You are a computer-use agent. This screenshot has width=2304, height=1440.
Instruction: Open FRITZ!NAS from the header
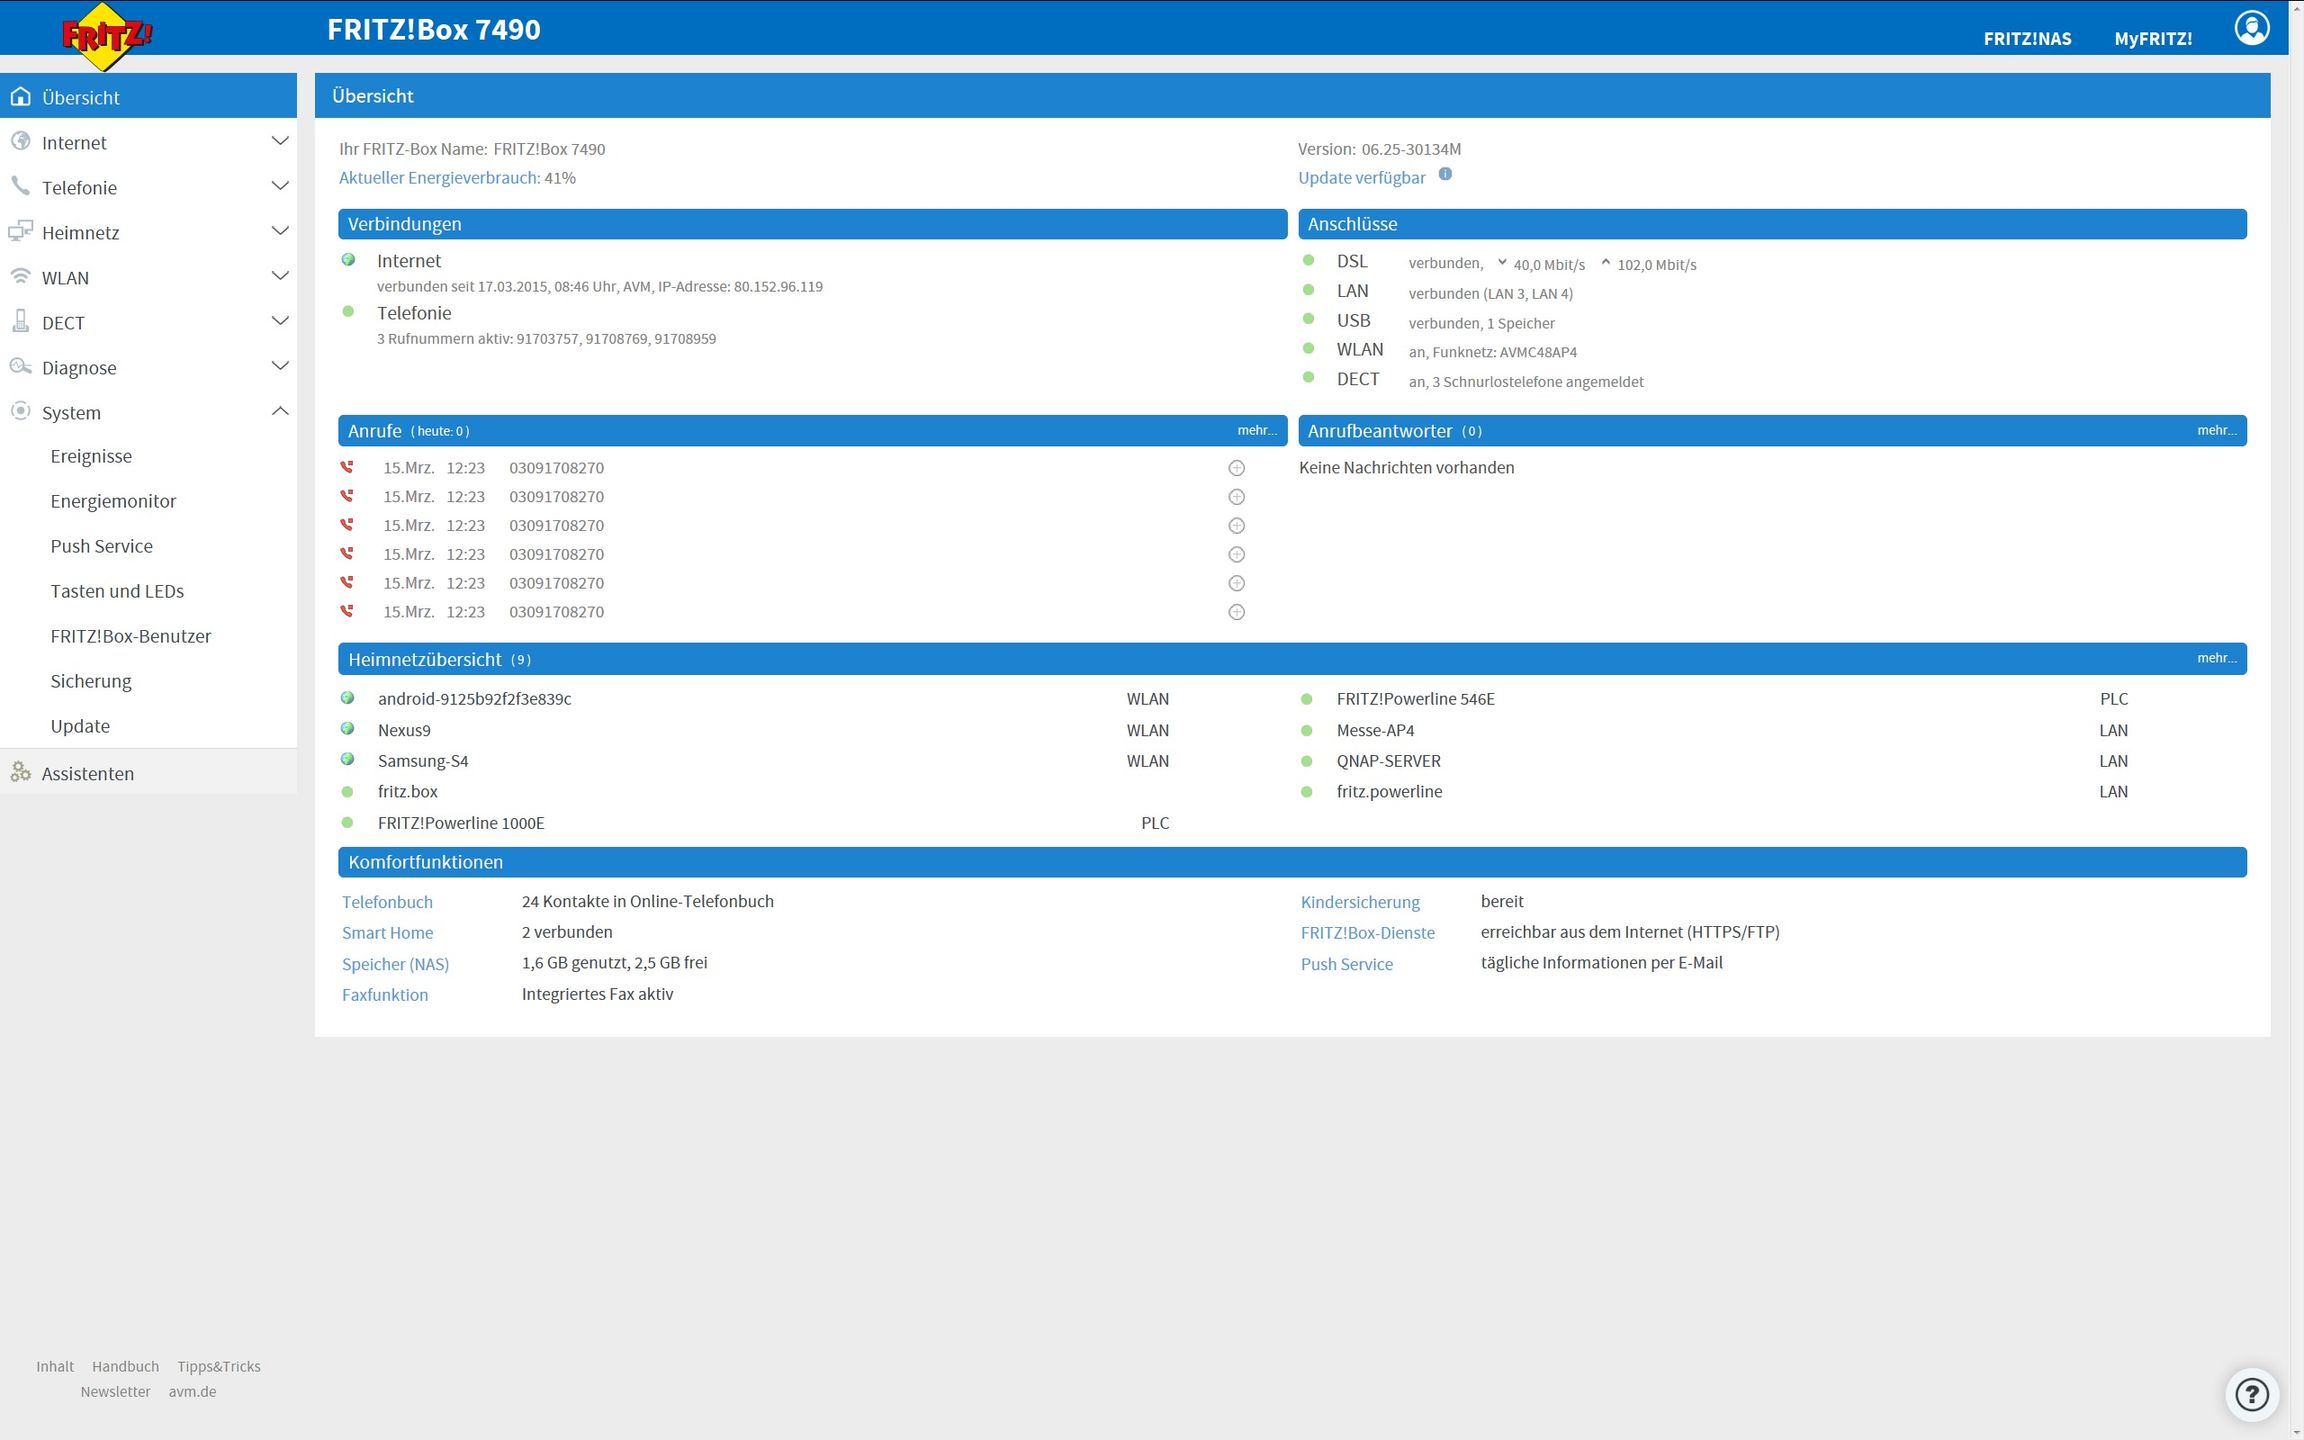pyautogui.click(x=2027, y=39)
